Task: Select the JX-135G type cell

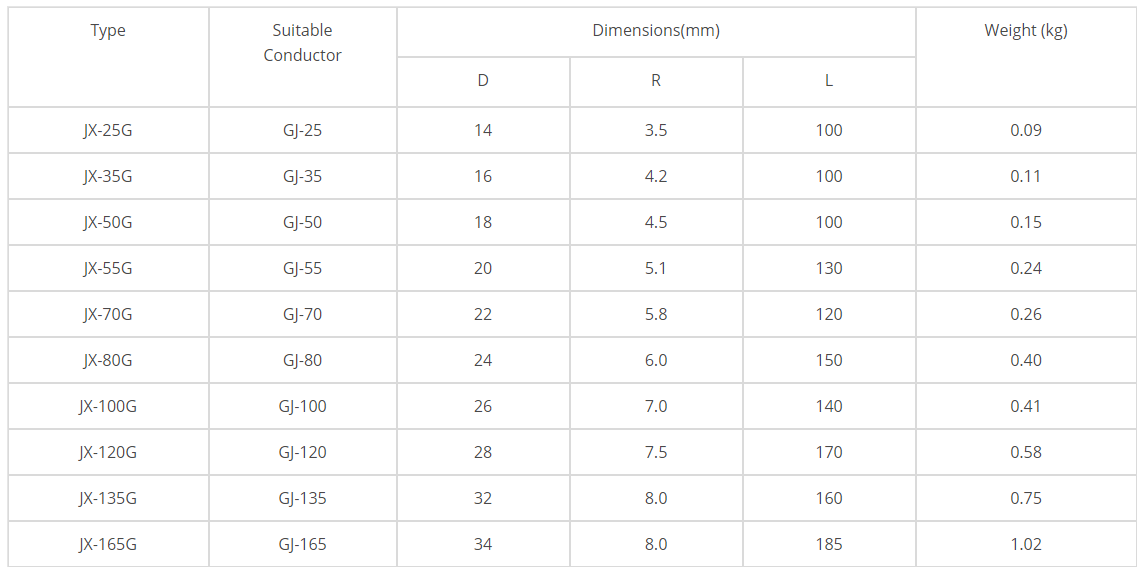Action: 108,499
